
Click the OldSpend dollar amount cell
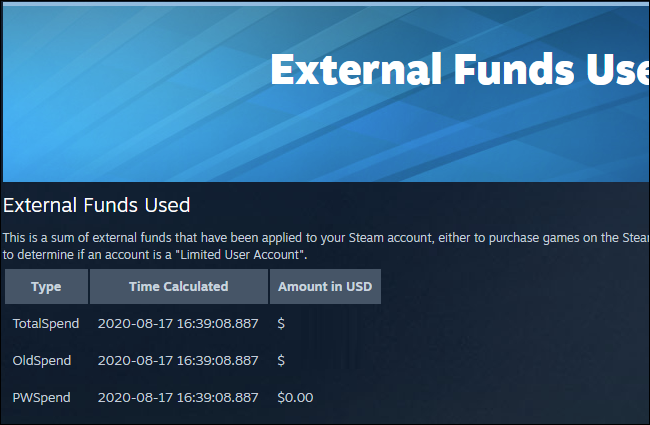(281, 360)
